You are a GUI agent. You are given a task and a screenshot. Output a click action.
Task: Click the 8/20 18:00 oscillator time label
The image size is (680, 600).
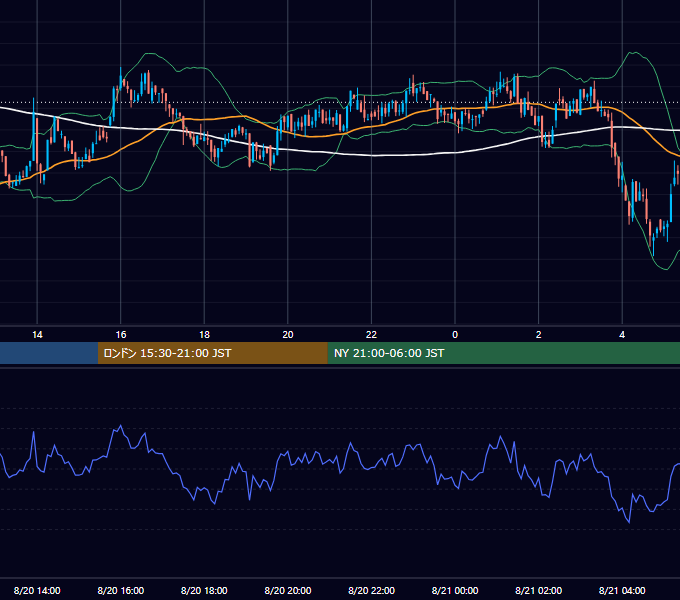coord(204,590)
